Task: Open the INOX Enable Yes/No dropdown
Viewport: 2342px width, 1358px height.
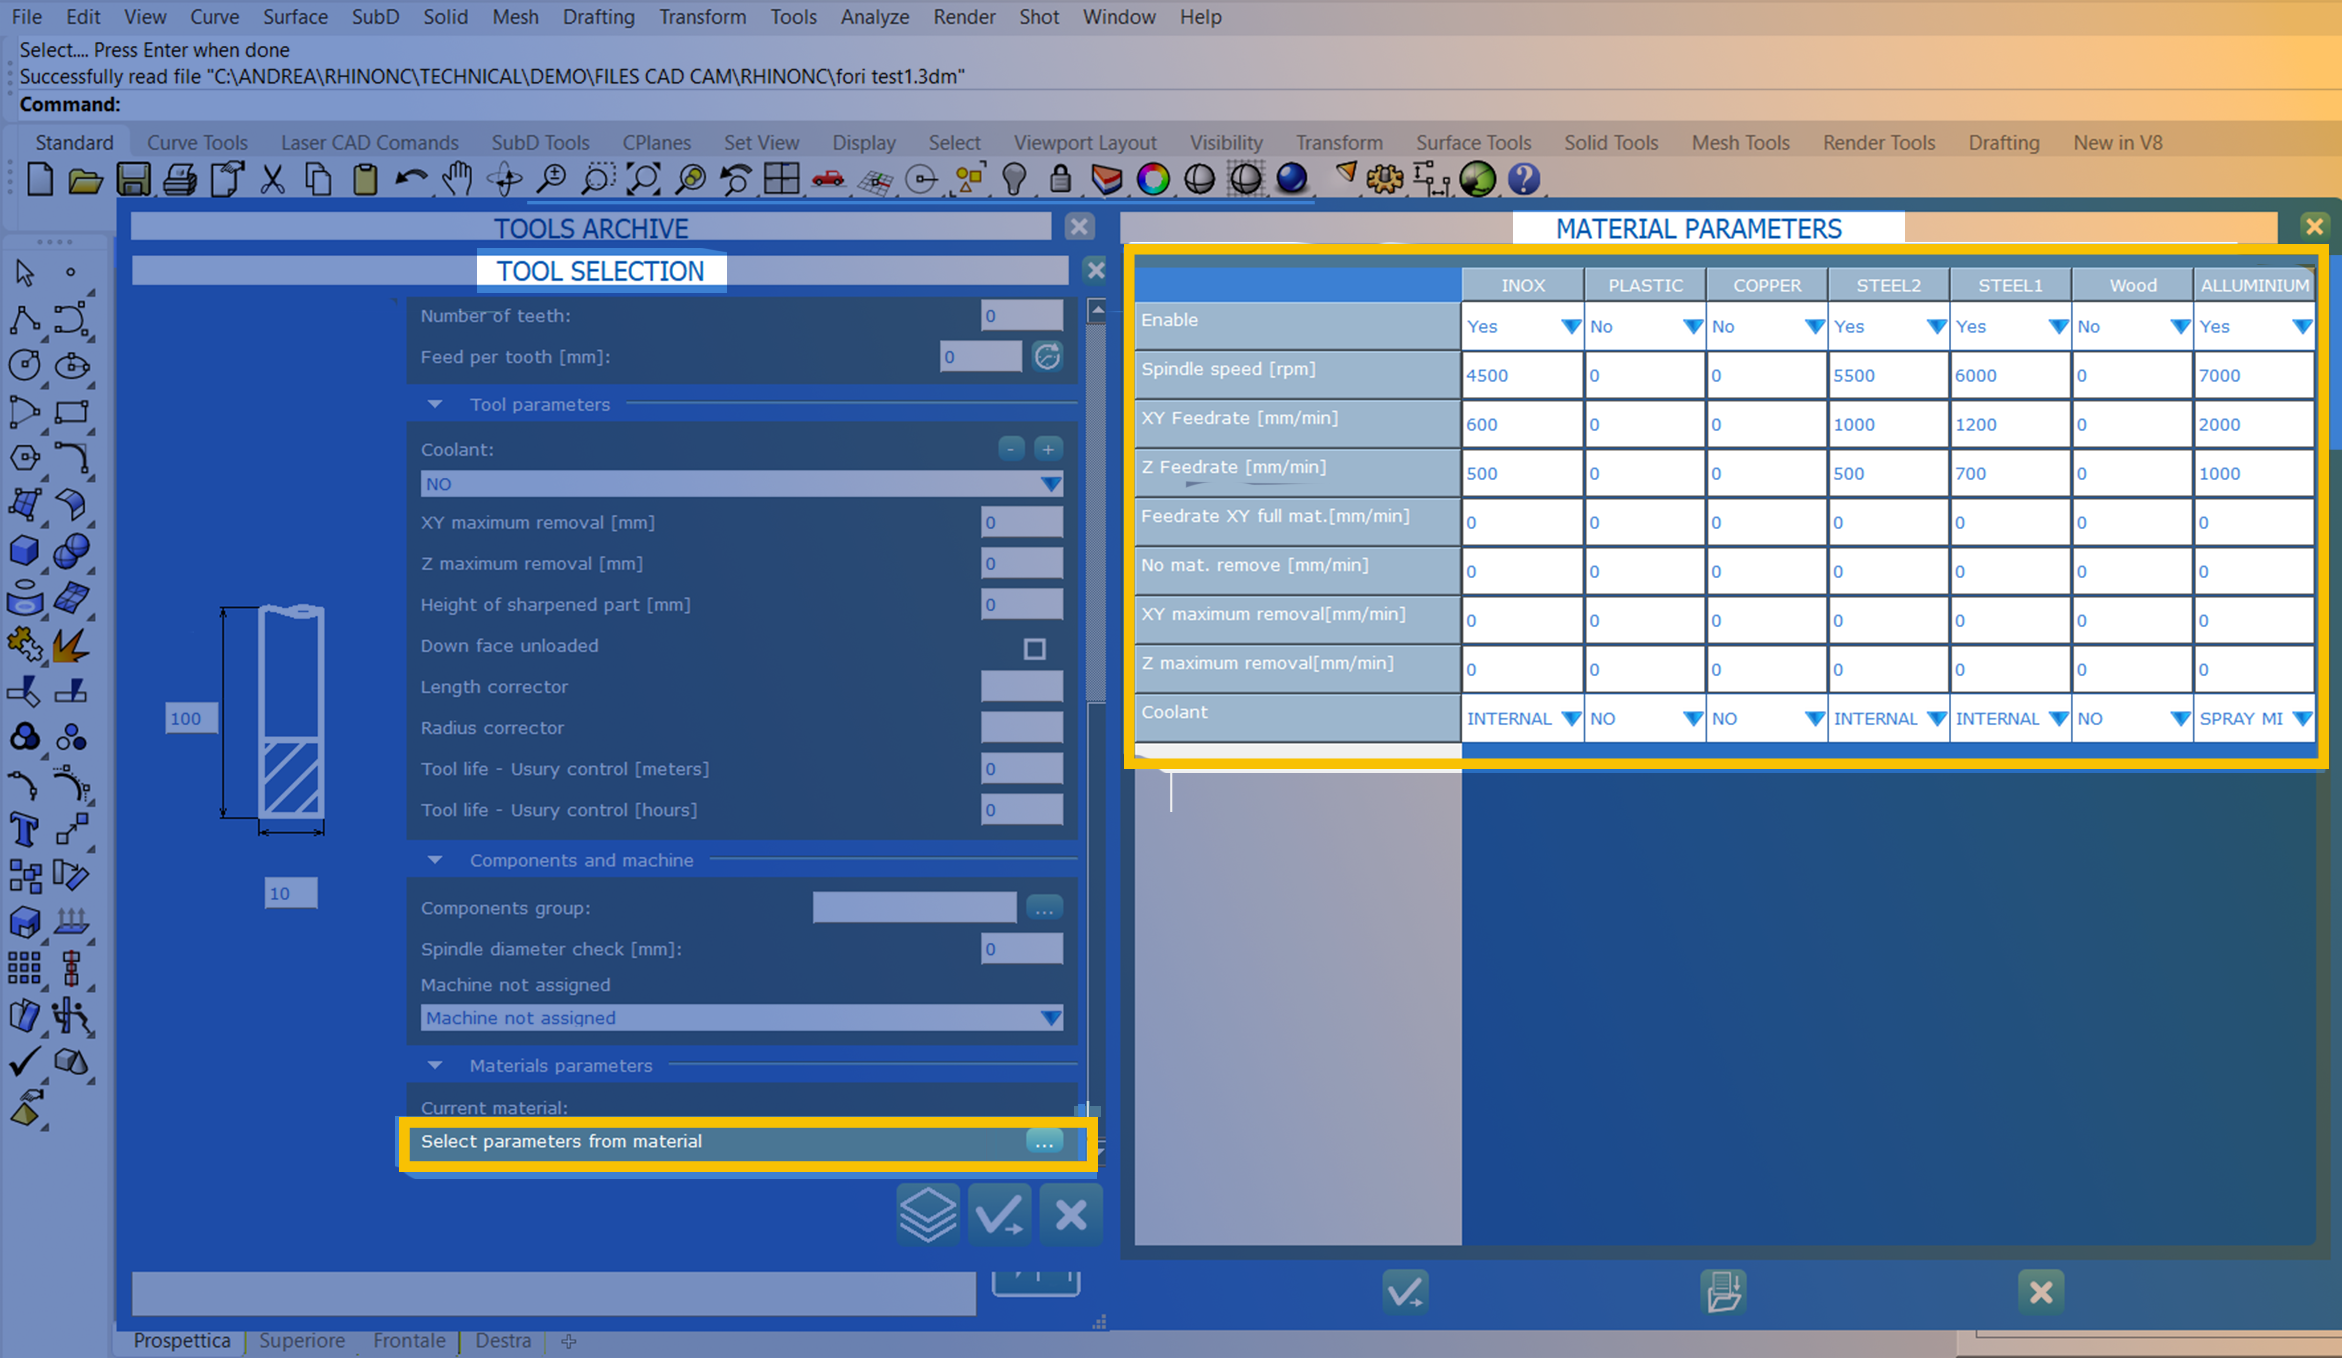Action: 1570,327
